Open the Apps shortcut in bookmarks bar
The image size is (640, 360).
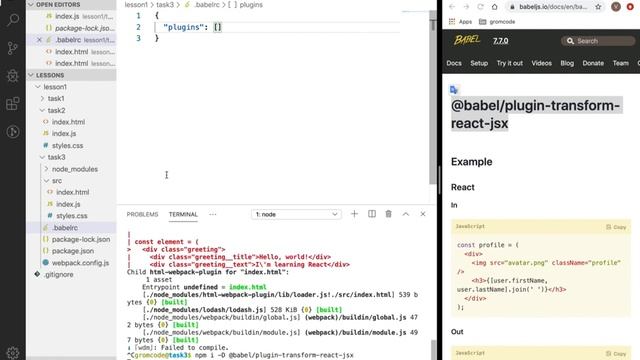click(460, 22)
